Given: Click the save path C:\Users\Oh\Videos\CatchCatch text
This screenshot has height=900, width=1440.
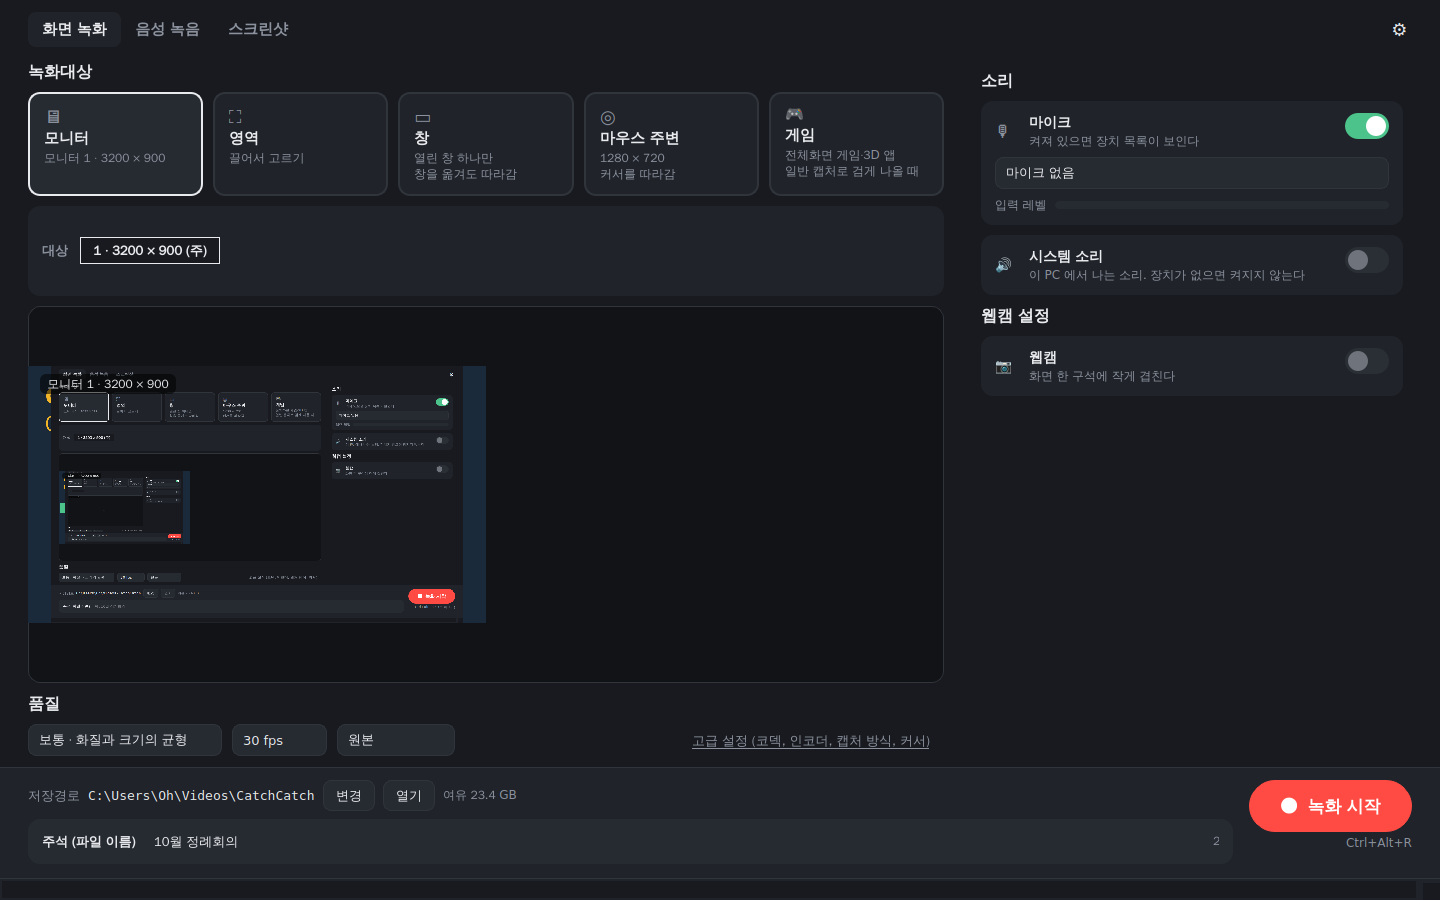Looking at the screenshot, I should coord(201,796).
